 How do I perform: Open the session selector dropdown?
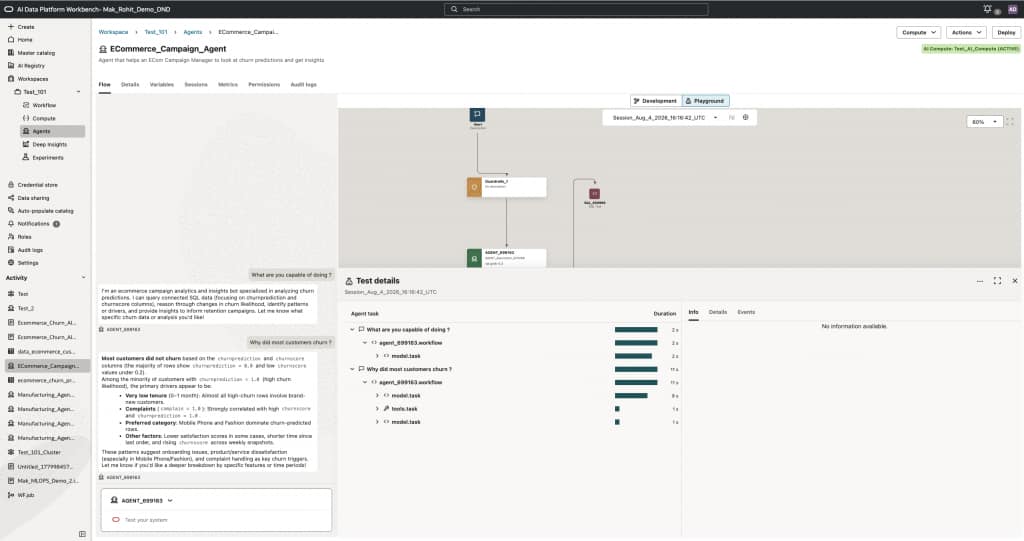pyautogui.click(x=664, y=118)
